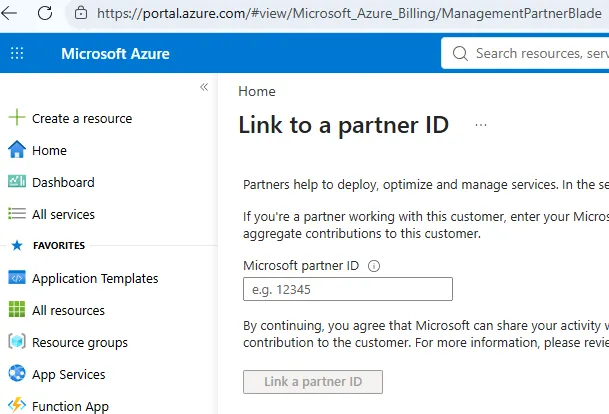Click the Create a resource plus icon
The height and width of the screenshot is (414, 609).
click(x=17, y=118)
